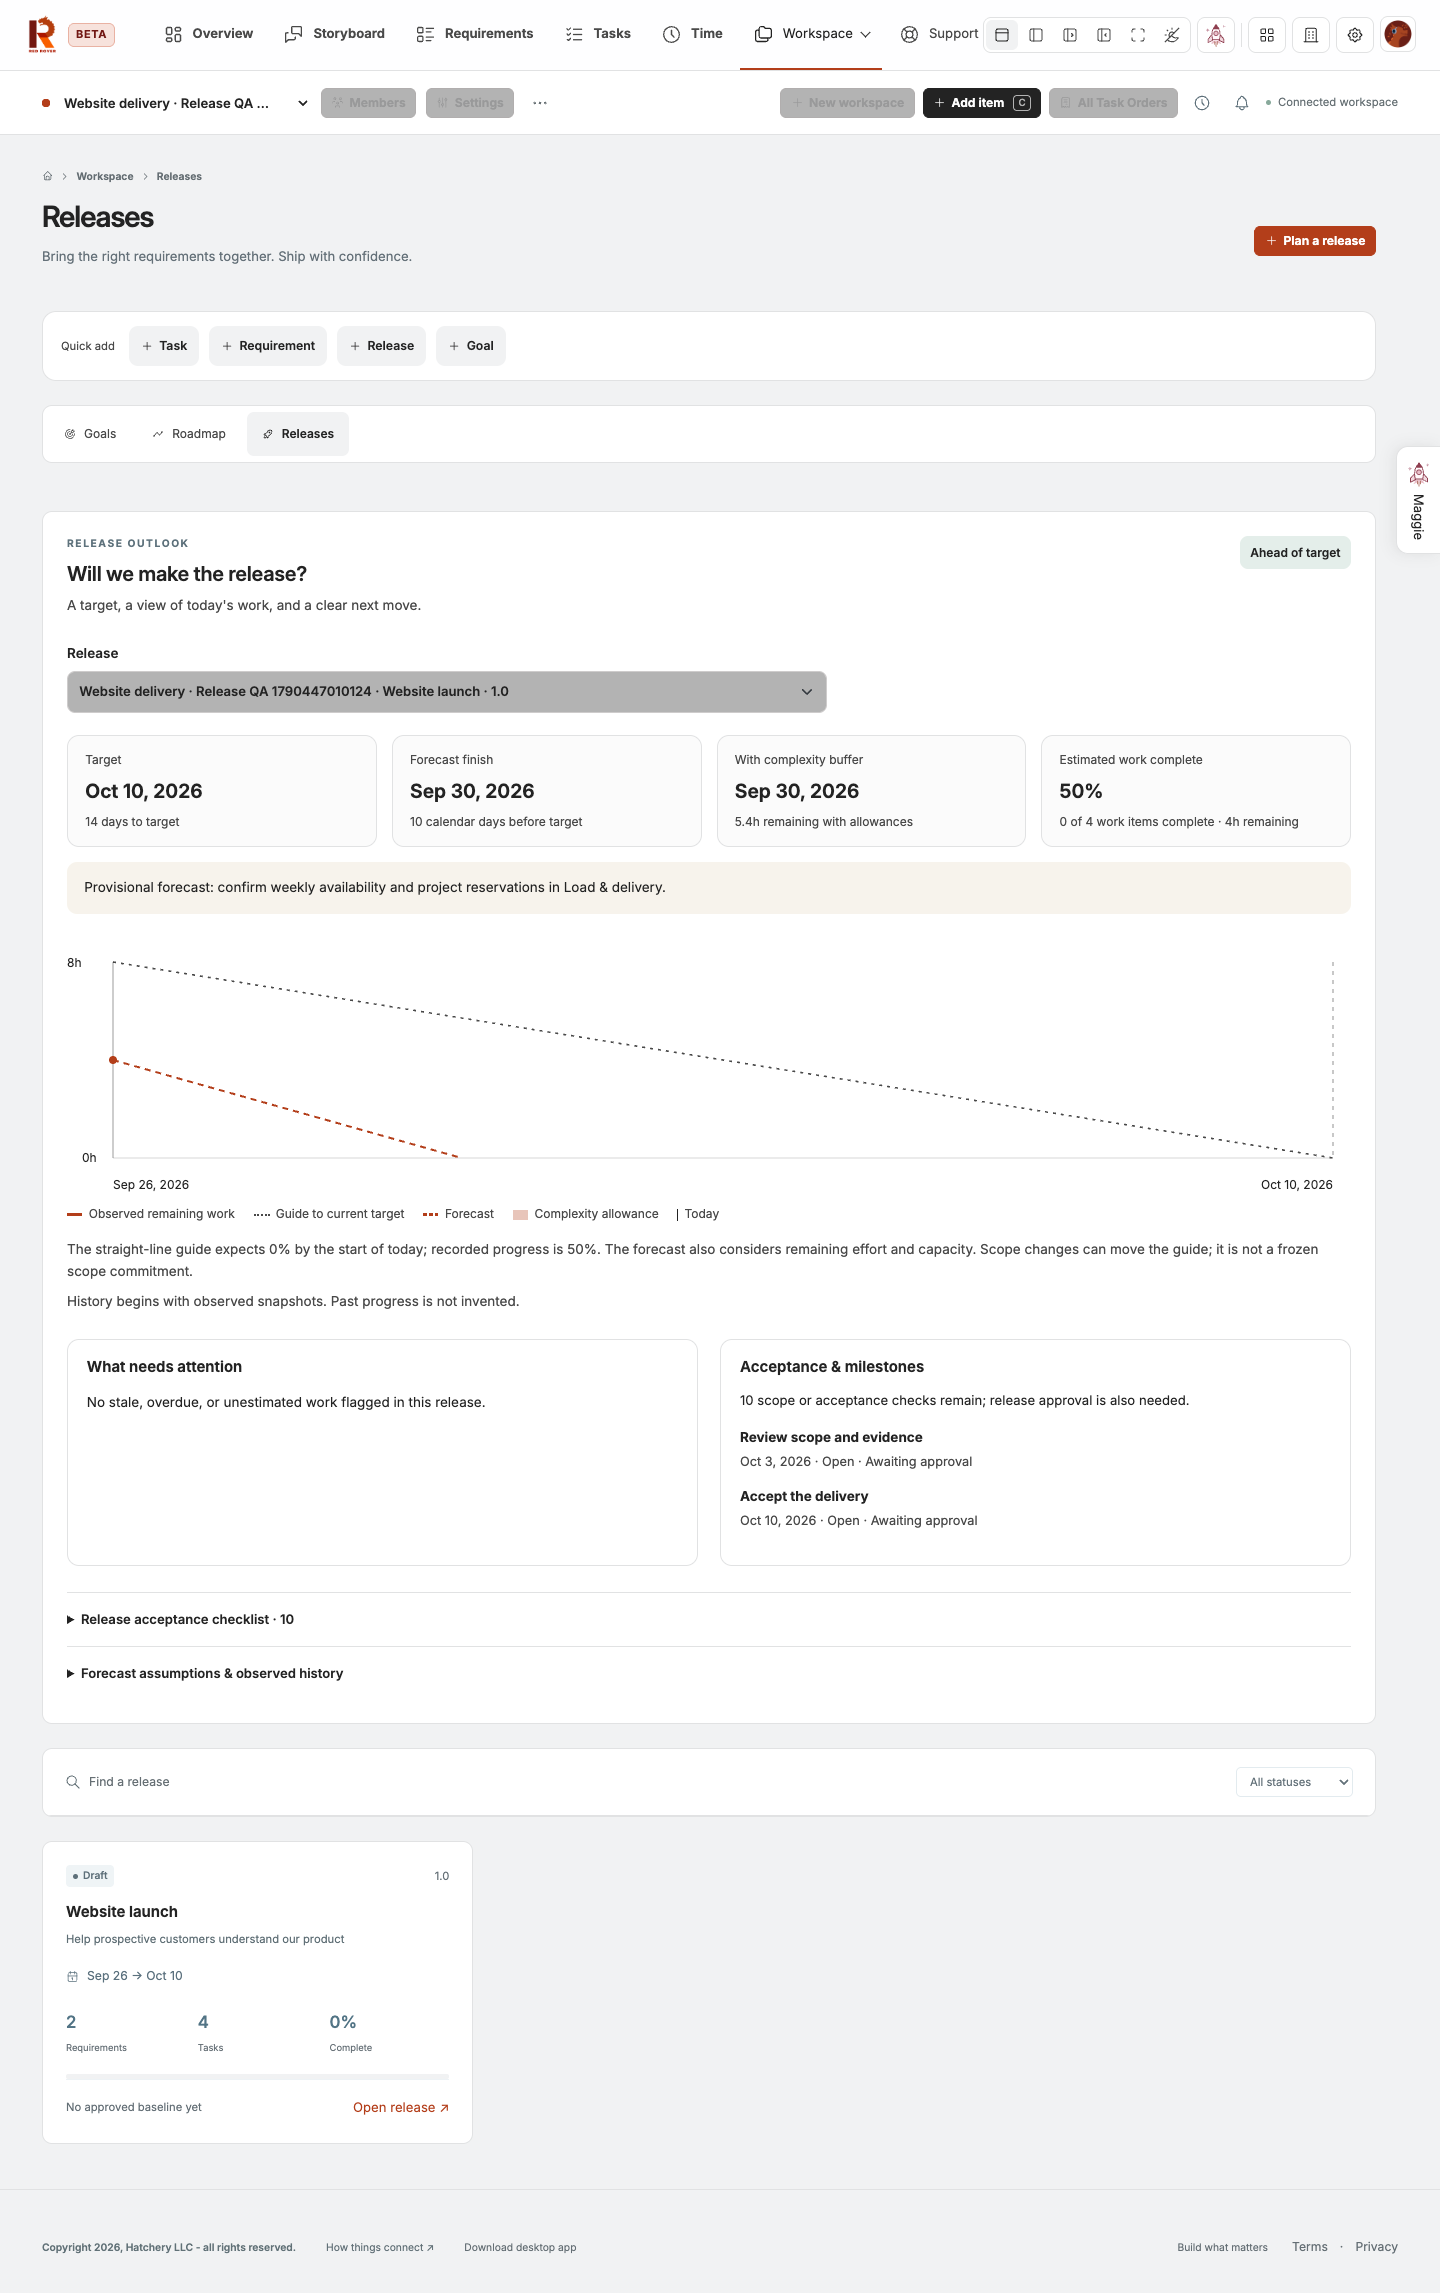
Task: Click the panel-collapse-left layout icon
Action: (1104, 35)
